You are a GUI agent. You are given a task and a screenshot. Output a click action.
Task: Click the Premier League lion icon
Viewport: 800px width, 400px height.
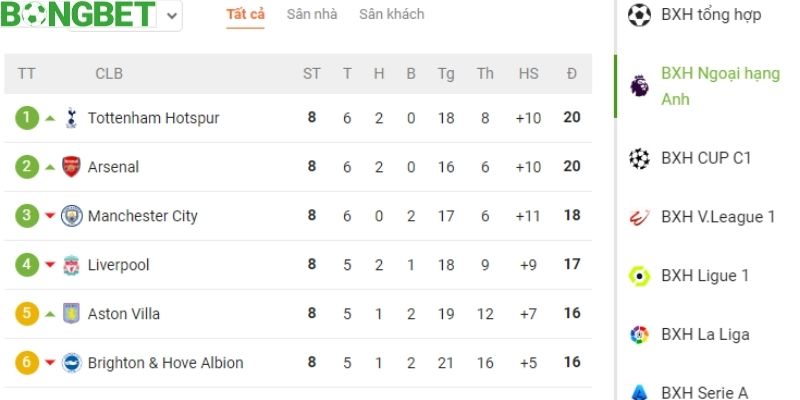639,86
